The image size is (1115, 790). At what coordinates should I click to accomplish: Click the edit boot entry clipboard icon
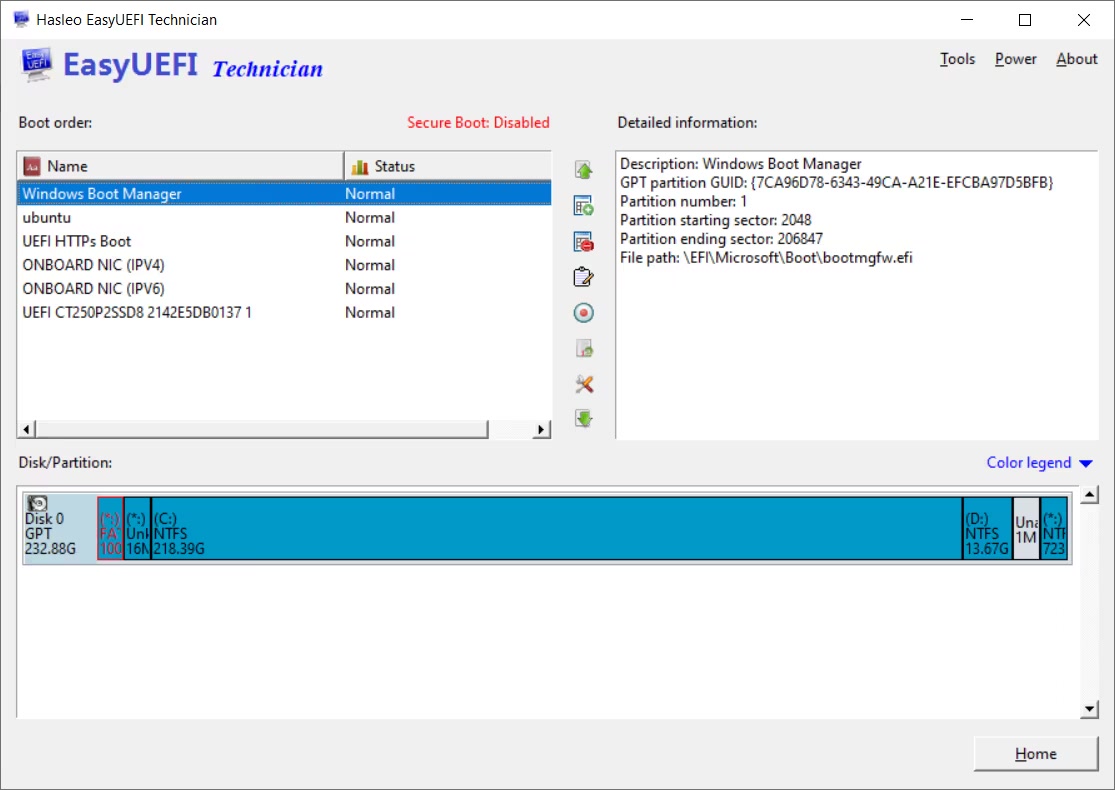584,277
